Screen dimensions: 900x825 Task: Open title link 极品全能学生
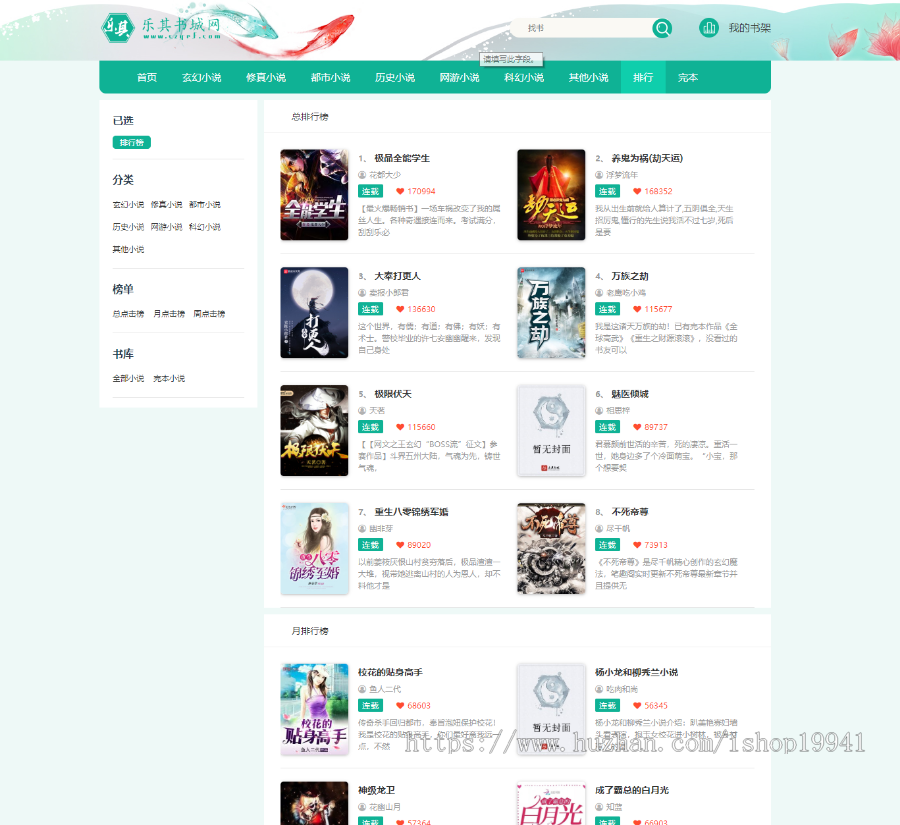click(x=402, y=158)
